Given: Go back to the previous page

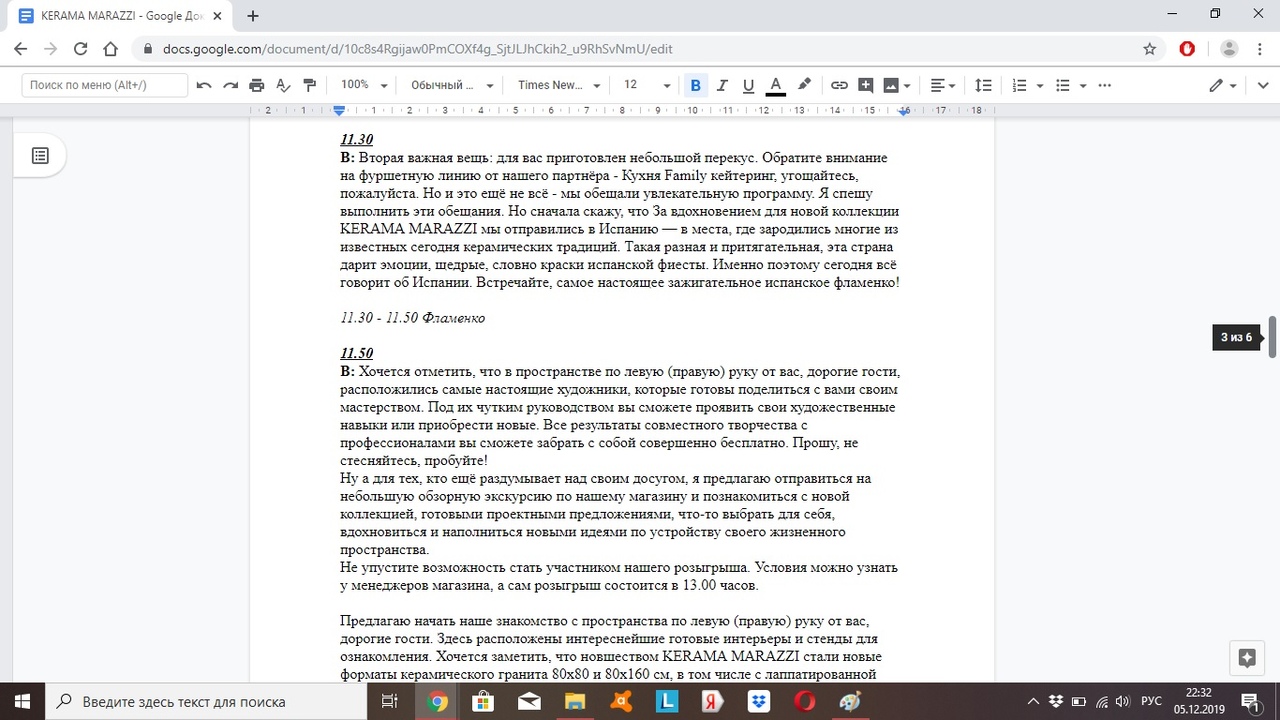Looking at the screenshot, I should (21, 49).
